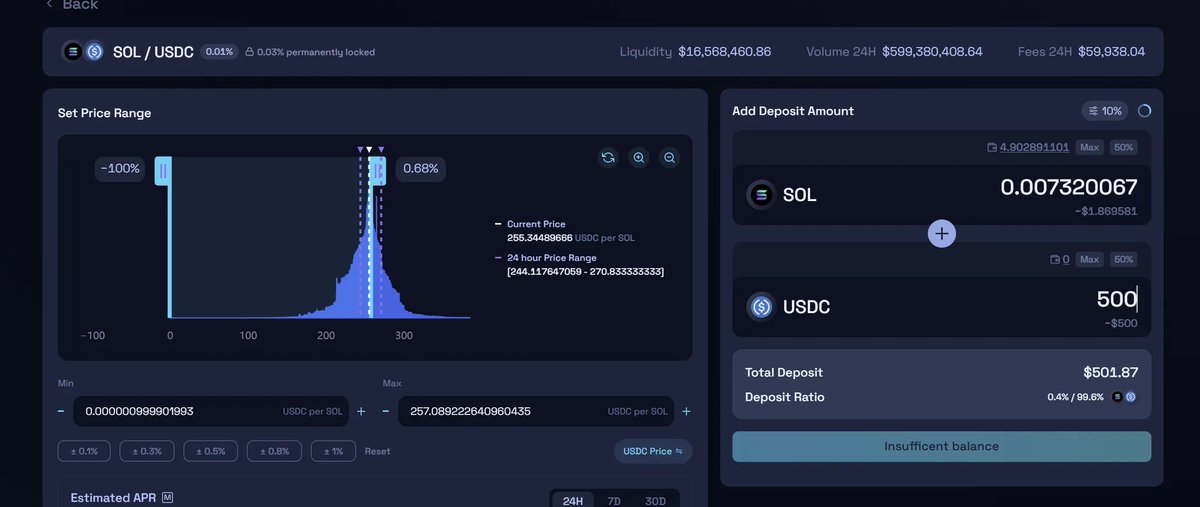Click the USDC token icon in header
Image resolution: width=1200 pixels, height=507 pixels.
click(94, 51)
